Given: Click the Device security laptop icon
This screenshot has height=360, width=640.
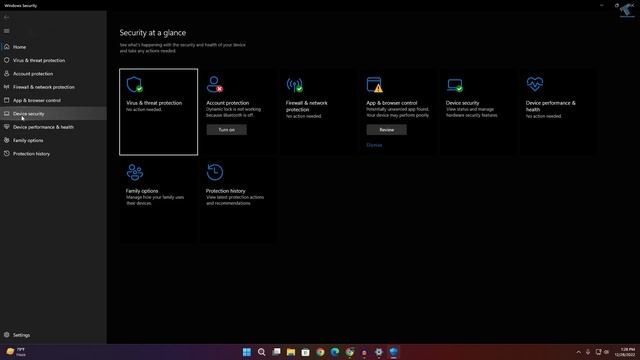Looking at the screenshot, I should click(454, 85).
